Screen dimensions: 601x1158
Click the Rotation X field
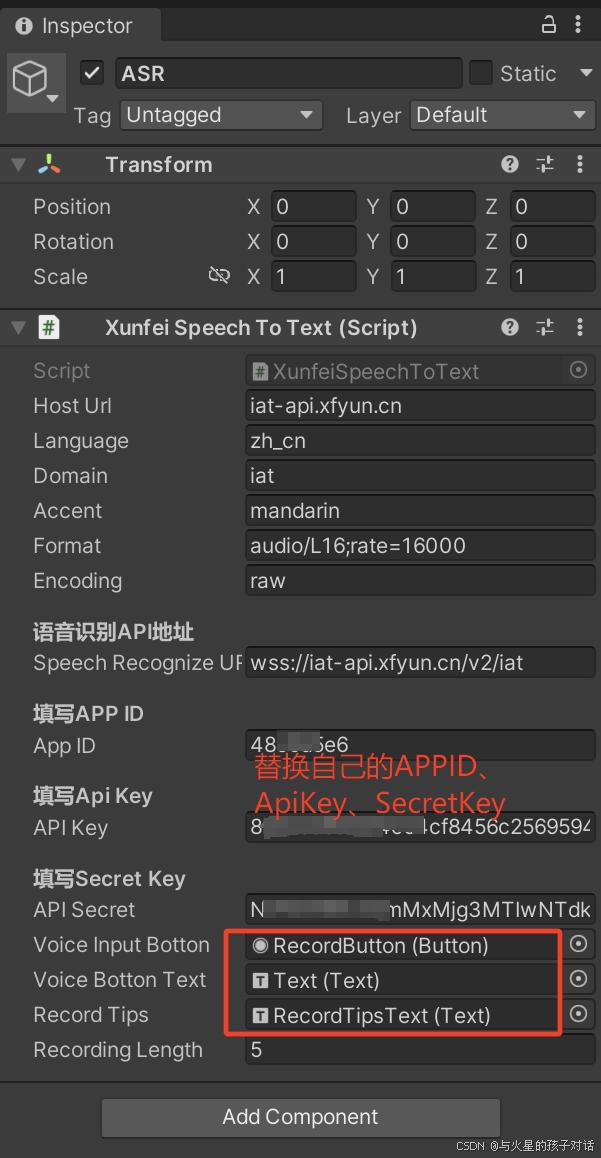[x=314, y=241]
